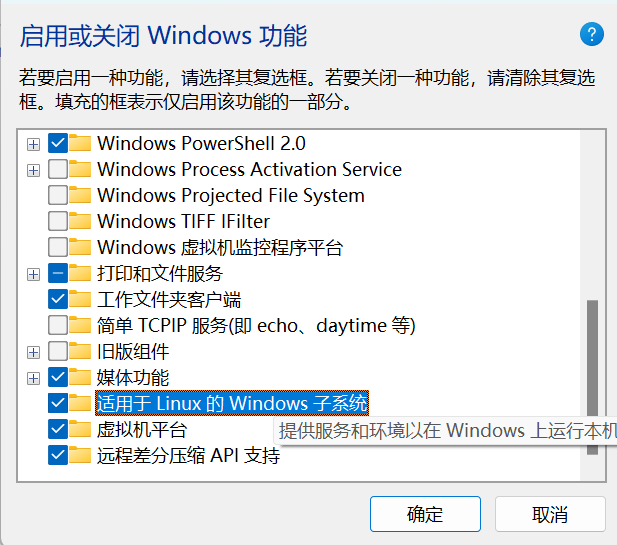Viewport: 617px width, 545px height.
Task: Disable the 虚拟机平台 checkbox
Action: click(x=58, y=430)
